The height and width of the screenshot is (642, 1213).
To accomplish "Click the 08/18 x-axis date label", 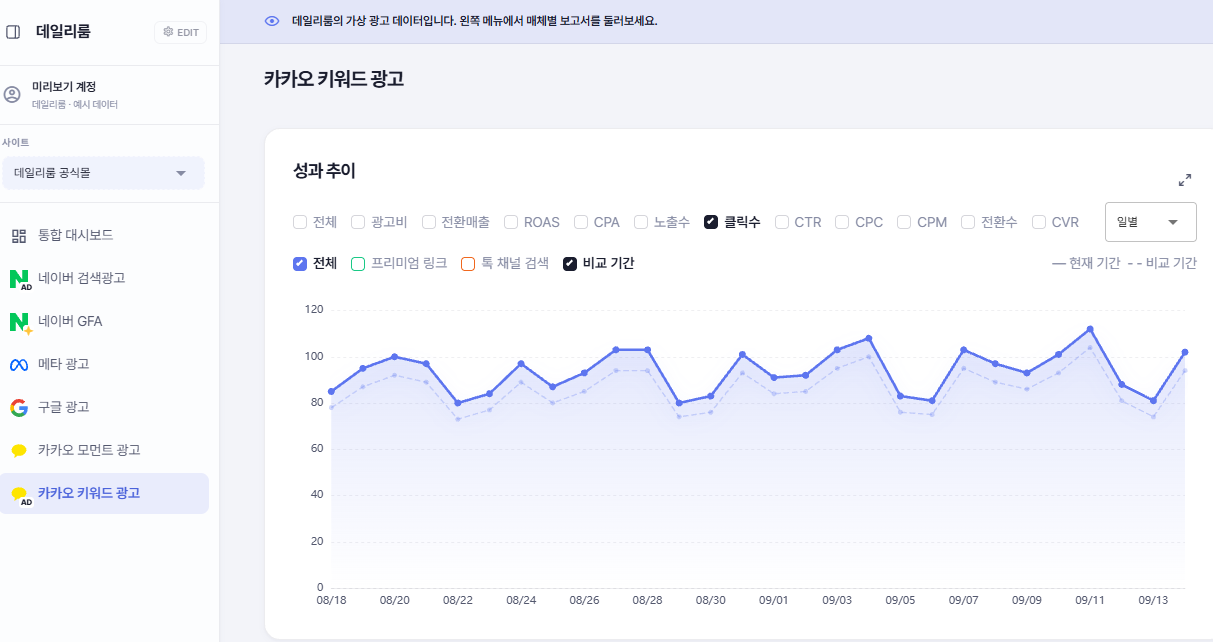I will [x=331, y=601].
